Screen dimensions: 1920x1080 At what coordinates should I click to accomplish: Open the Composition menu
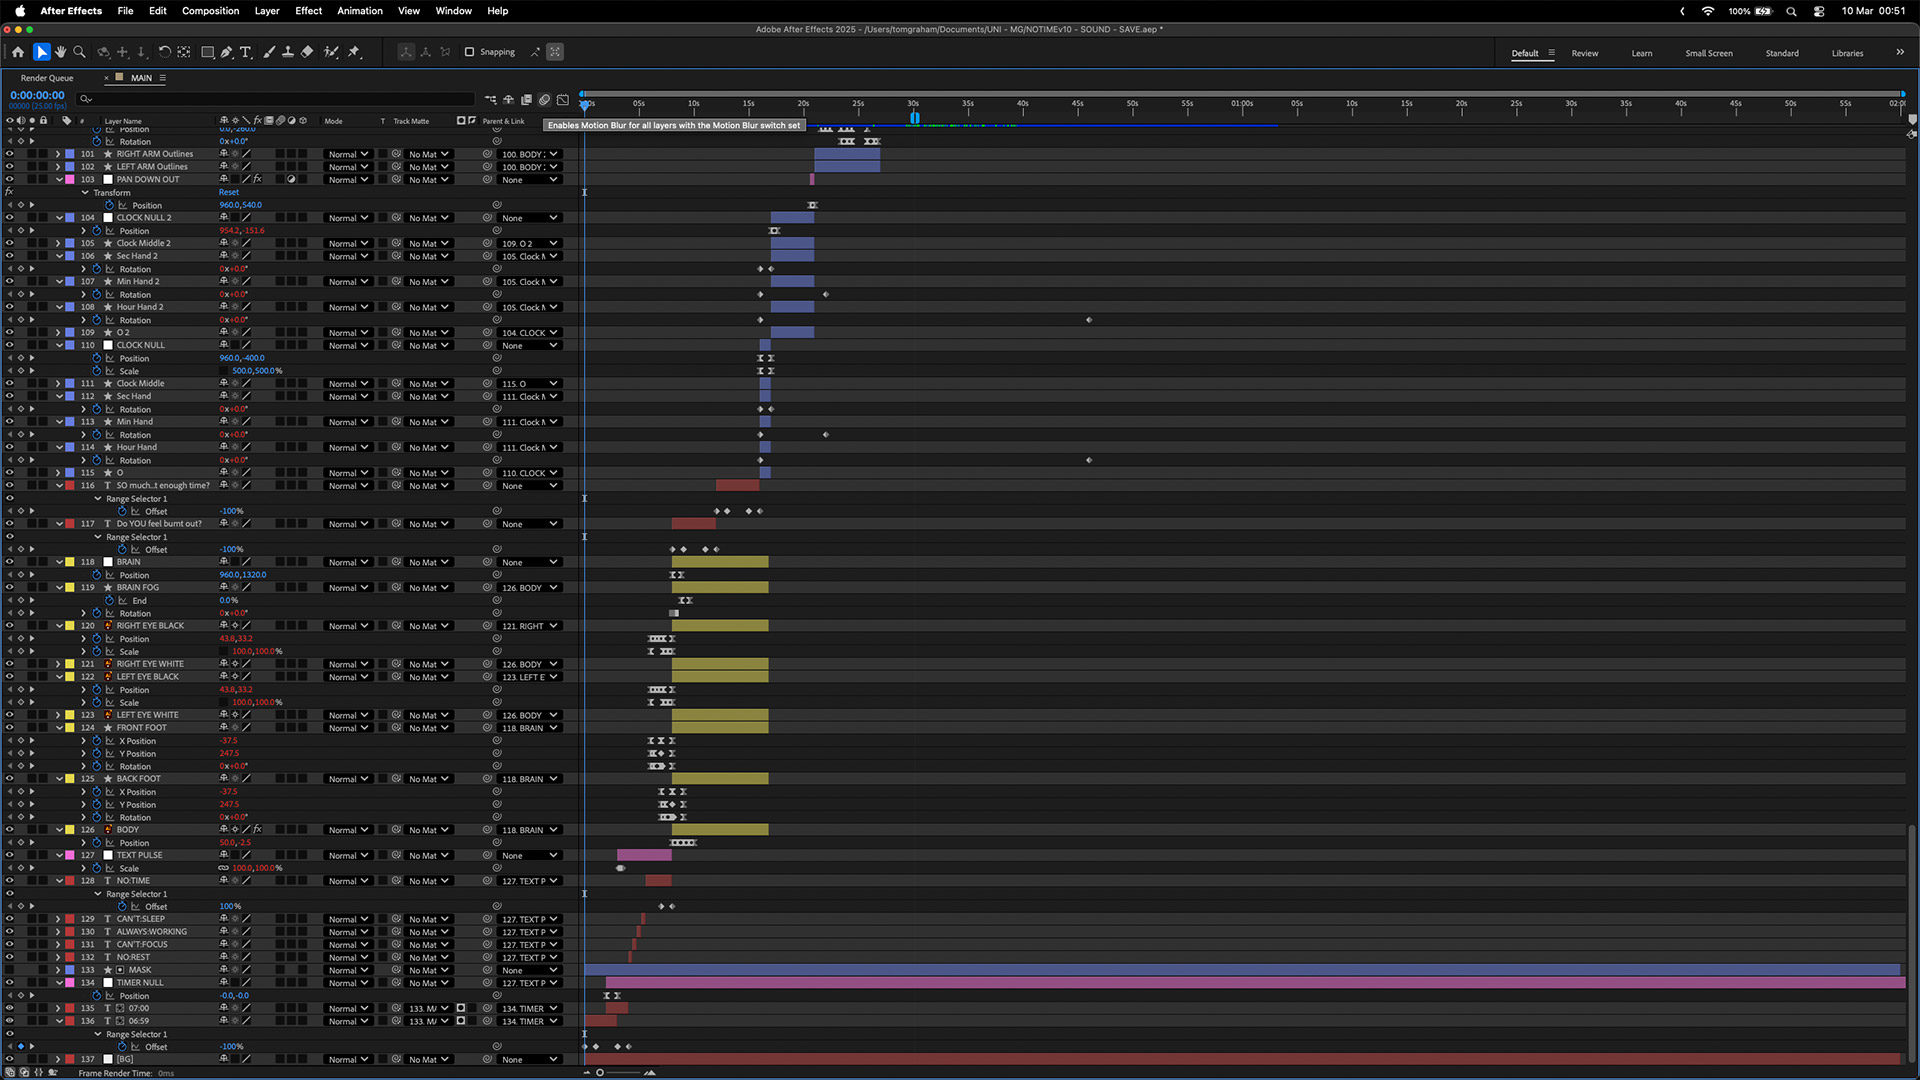click(x=210, y=11)
